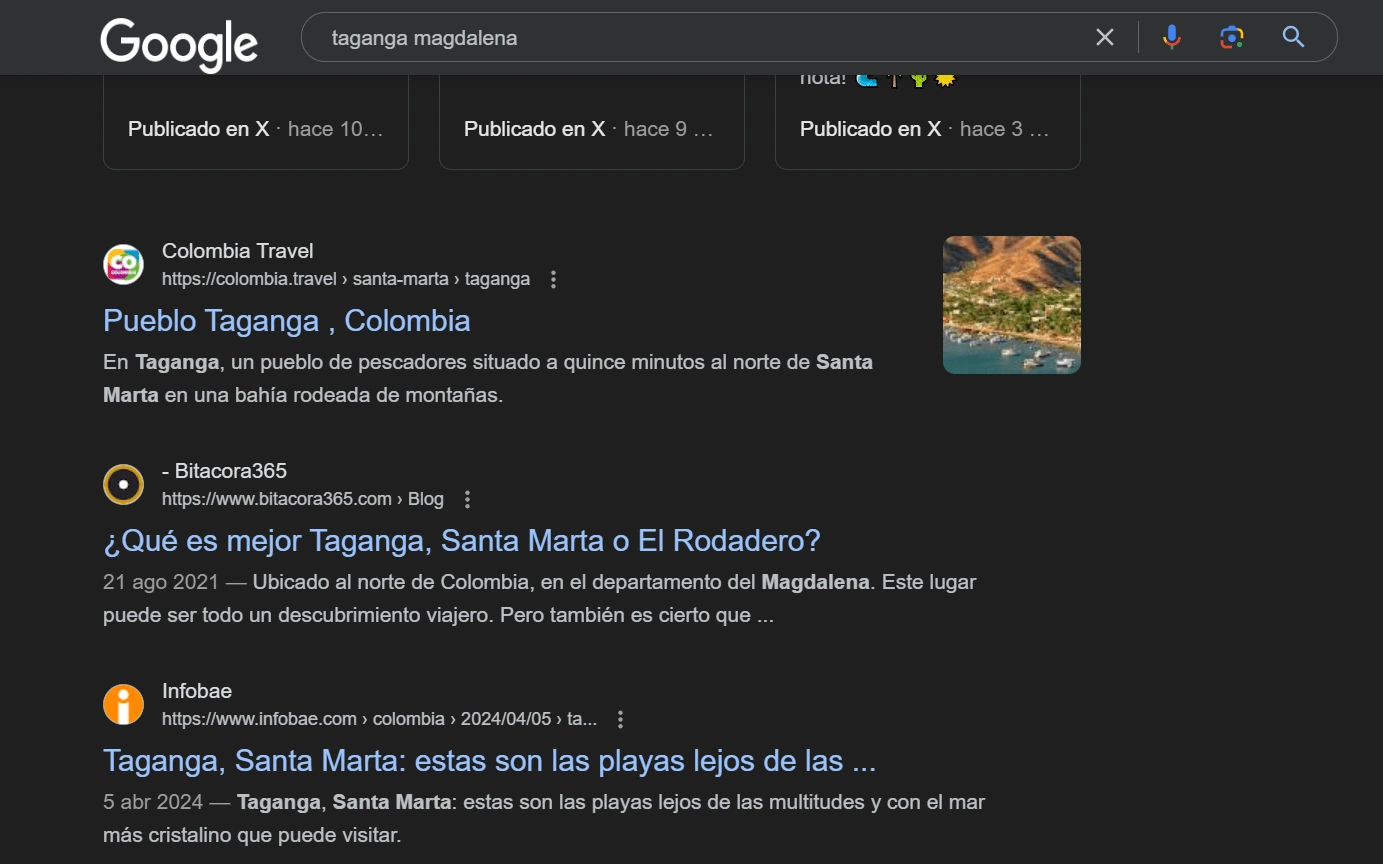This screenshot has width=1383, height=864.
Task: Start voice search with the microphone icon
Action: tap(1172, 38)
